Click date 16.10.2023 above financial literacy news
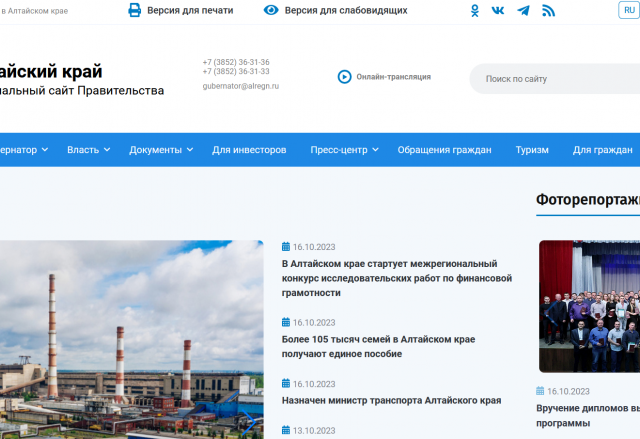640x439 pixels. (x=314, y=247)
